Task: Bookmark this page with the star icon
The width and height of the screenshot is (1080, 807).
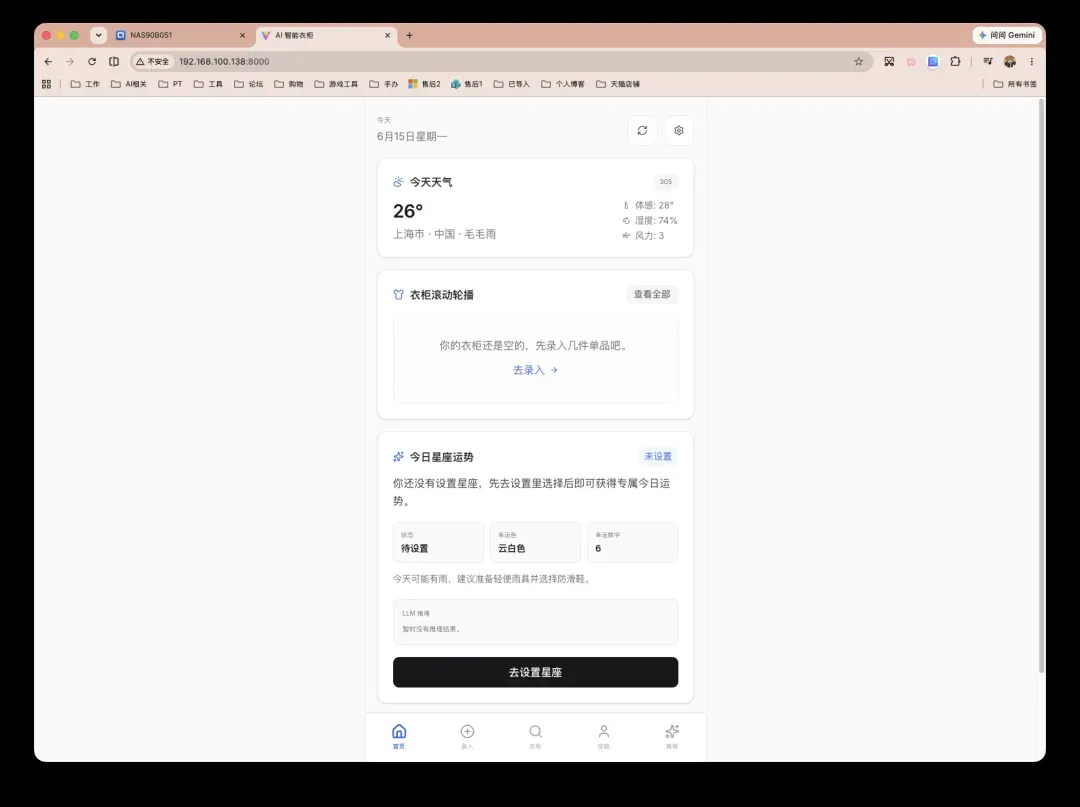Action: pyautogui.click(x=858, y=61)
